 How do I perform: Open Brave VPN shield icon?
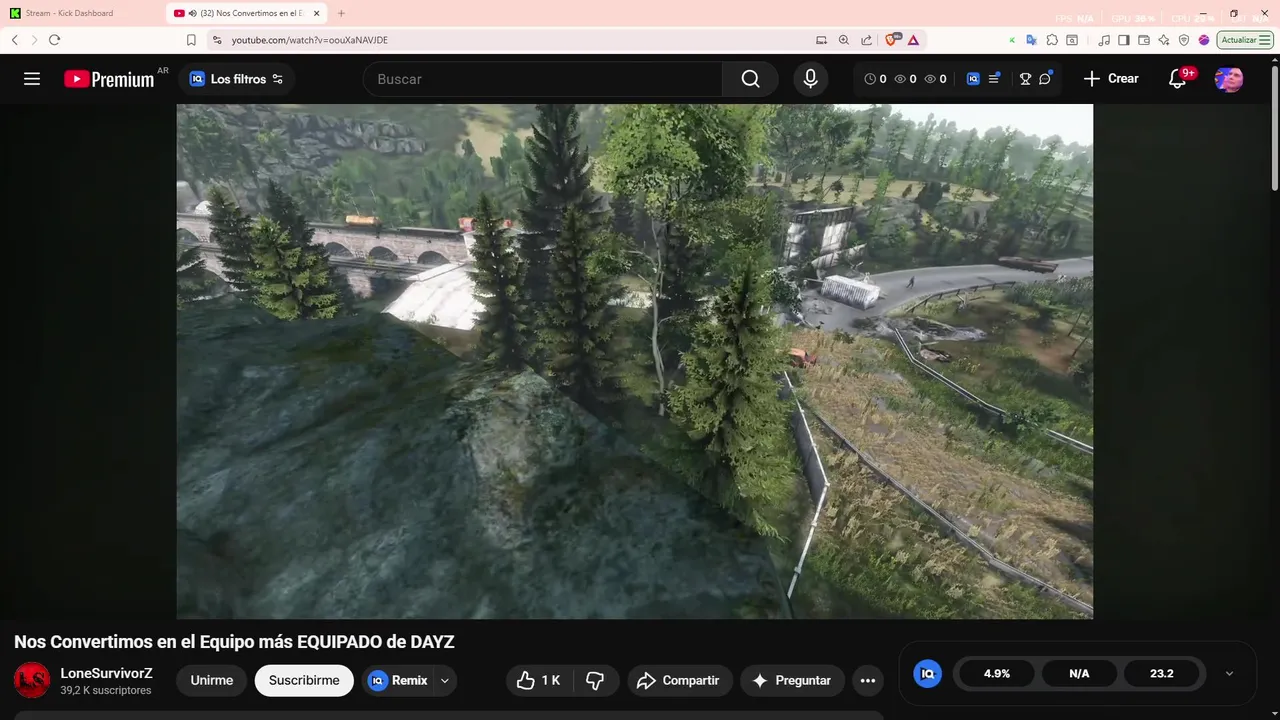tap(1184, 40)
